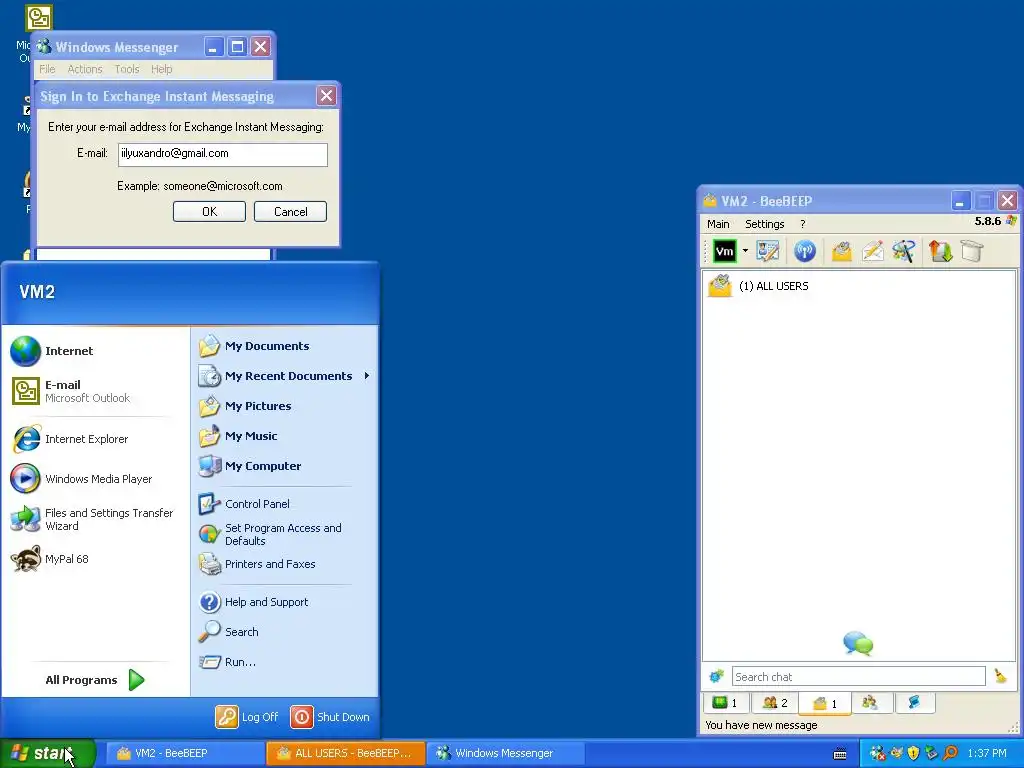
Task: Click the Outlook desktop icon at the screen corner
Action: [39, 18]
